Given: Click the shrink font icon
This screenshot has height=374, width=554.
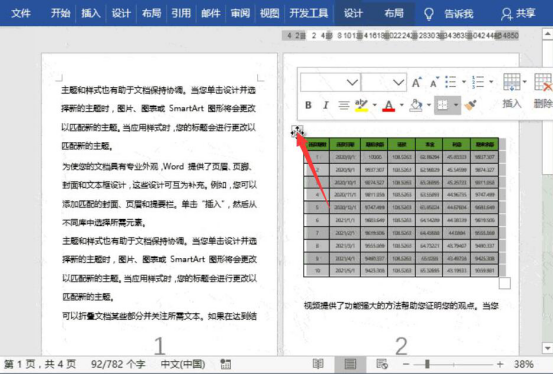Looking at the screenshot, I should click(434, 82).
